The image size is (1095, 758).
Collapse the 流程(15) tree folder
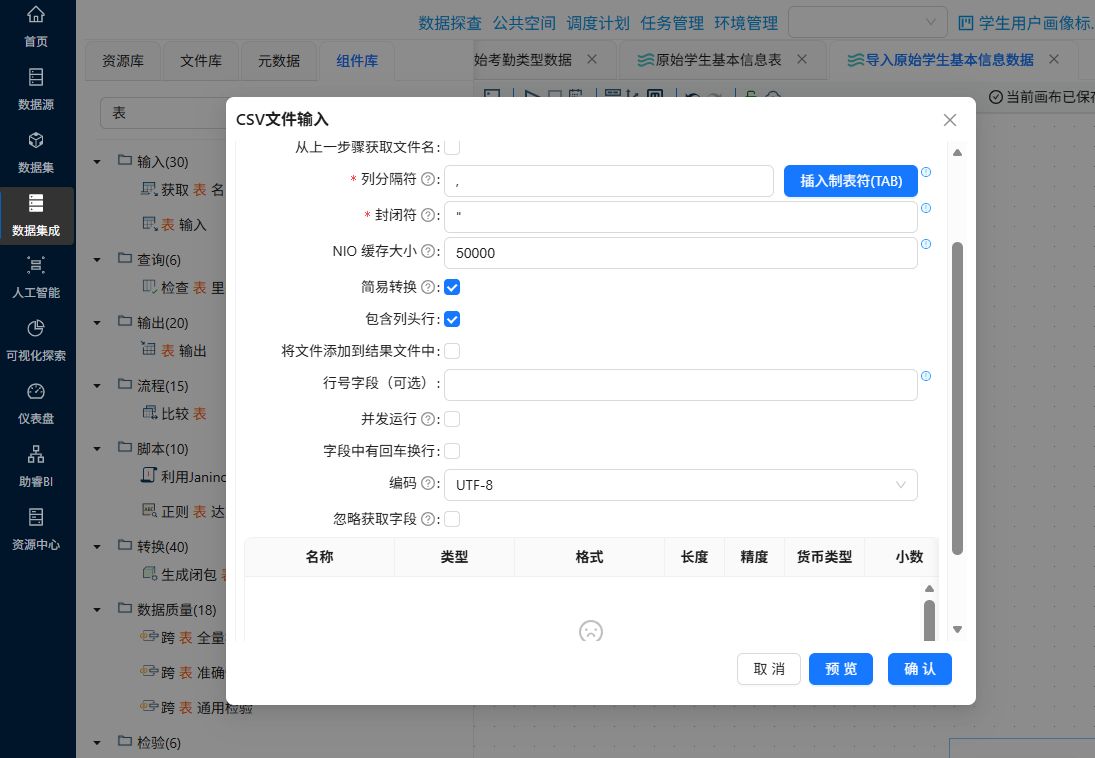click(97, 386)
